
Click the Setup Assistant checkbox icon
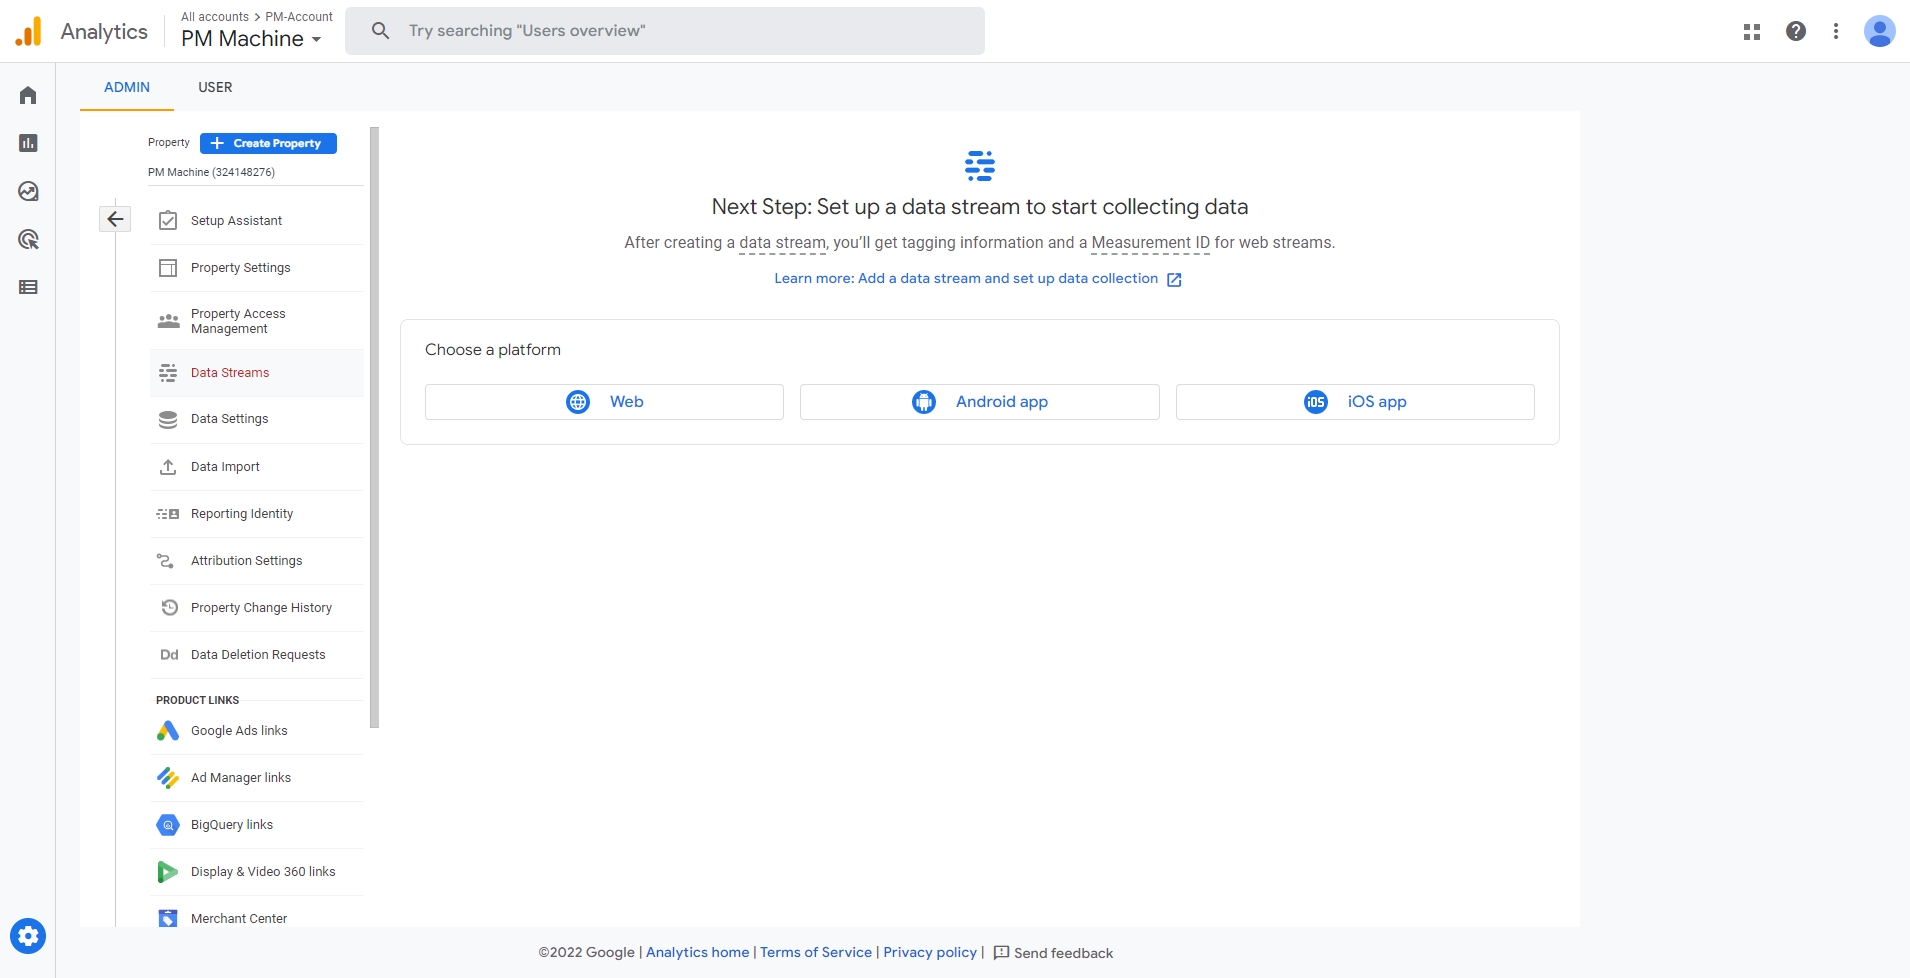point(168,220)
